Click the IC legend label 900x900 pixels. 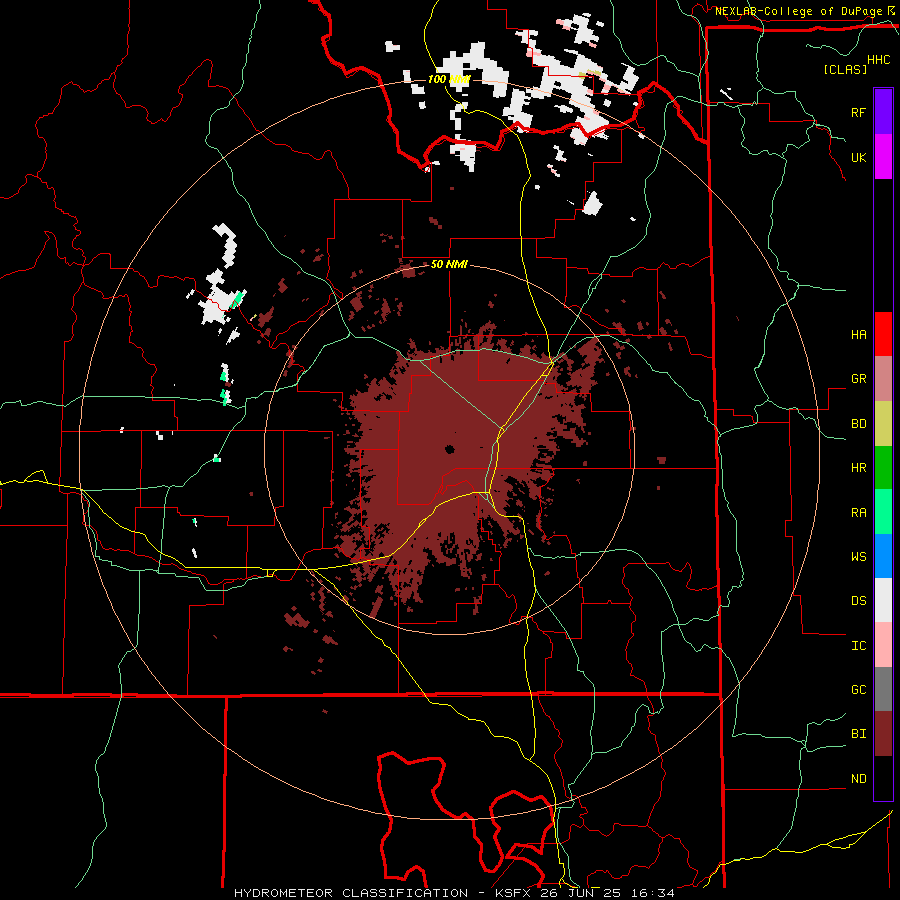click(x=858, y=646)
